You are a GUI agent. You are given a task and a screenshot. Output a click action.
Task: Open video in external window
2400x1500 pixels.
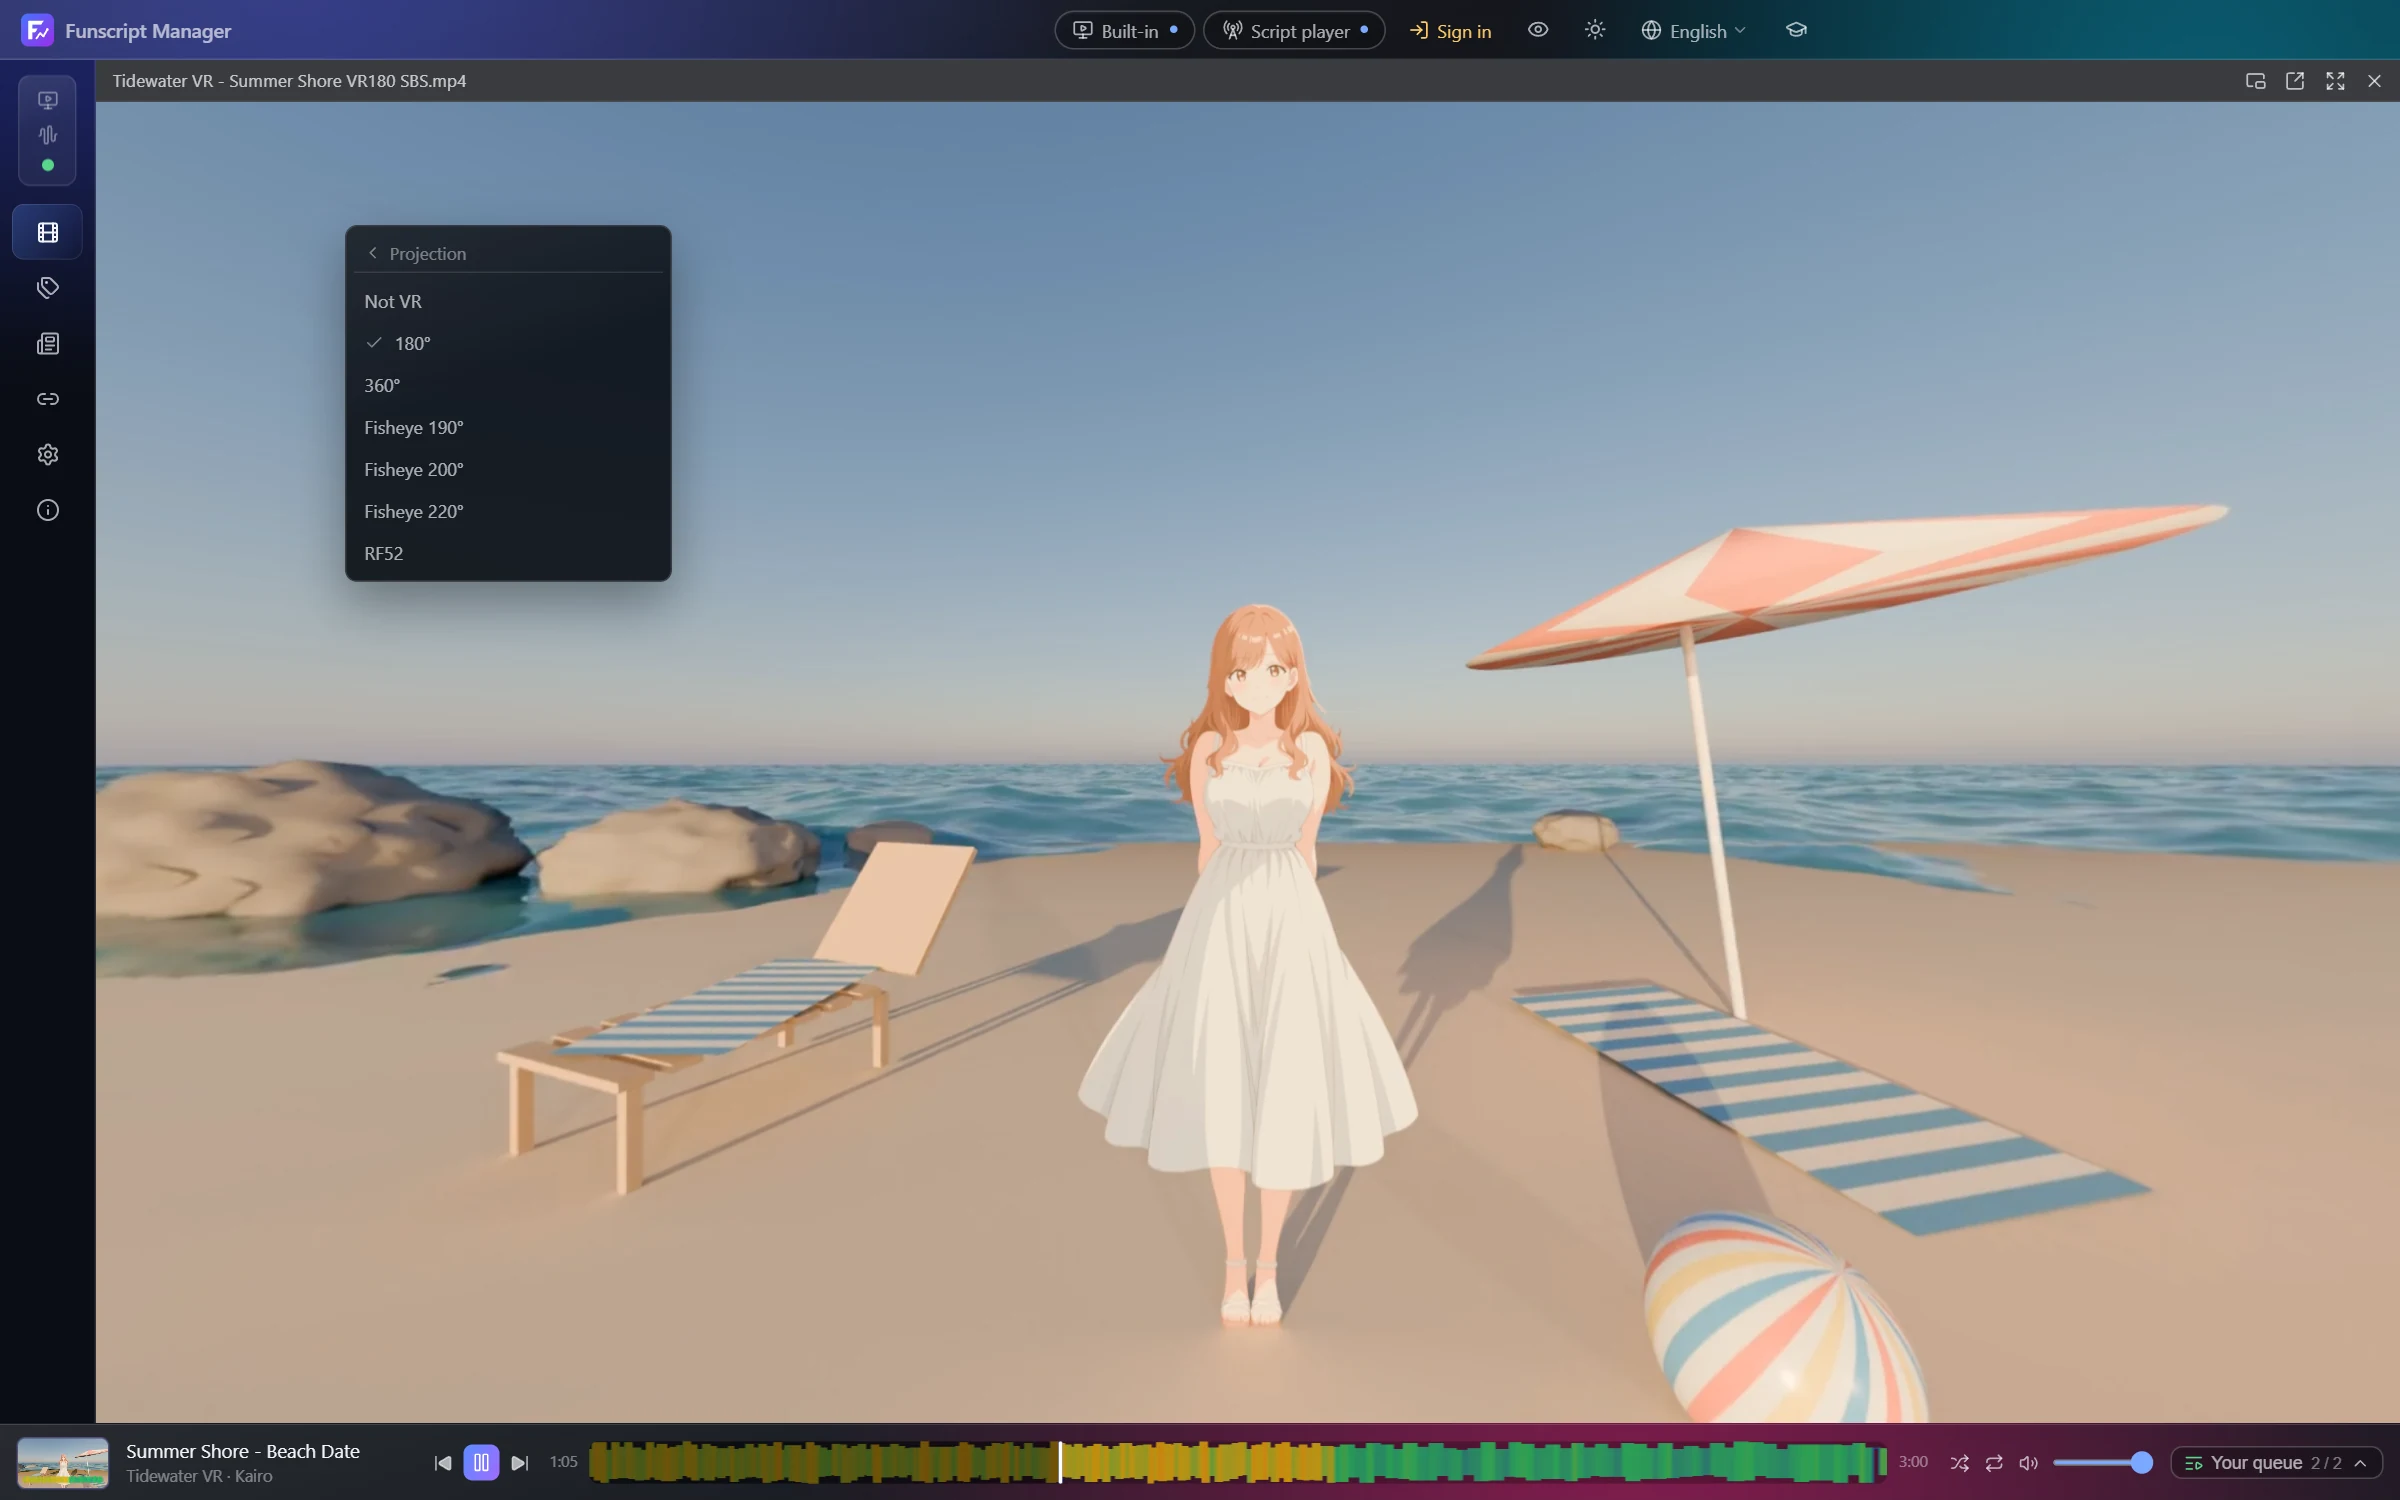[x=2295, y=81]
